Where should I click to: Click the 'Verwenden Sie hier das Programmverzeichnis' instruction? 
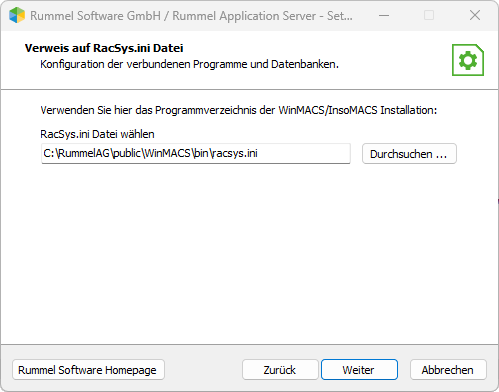tap(239, 110)
